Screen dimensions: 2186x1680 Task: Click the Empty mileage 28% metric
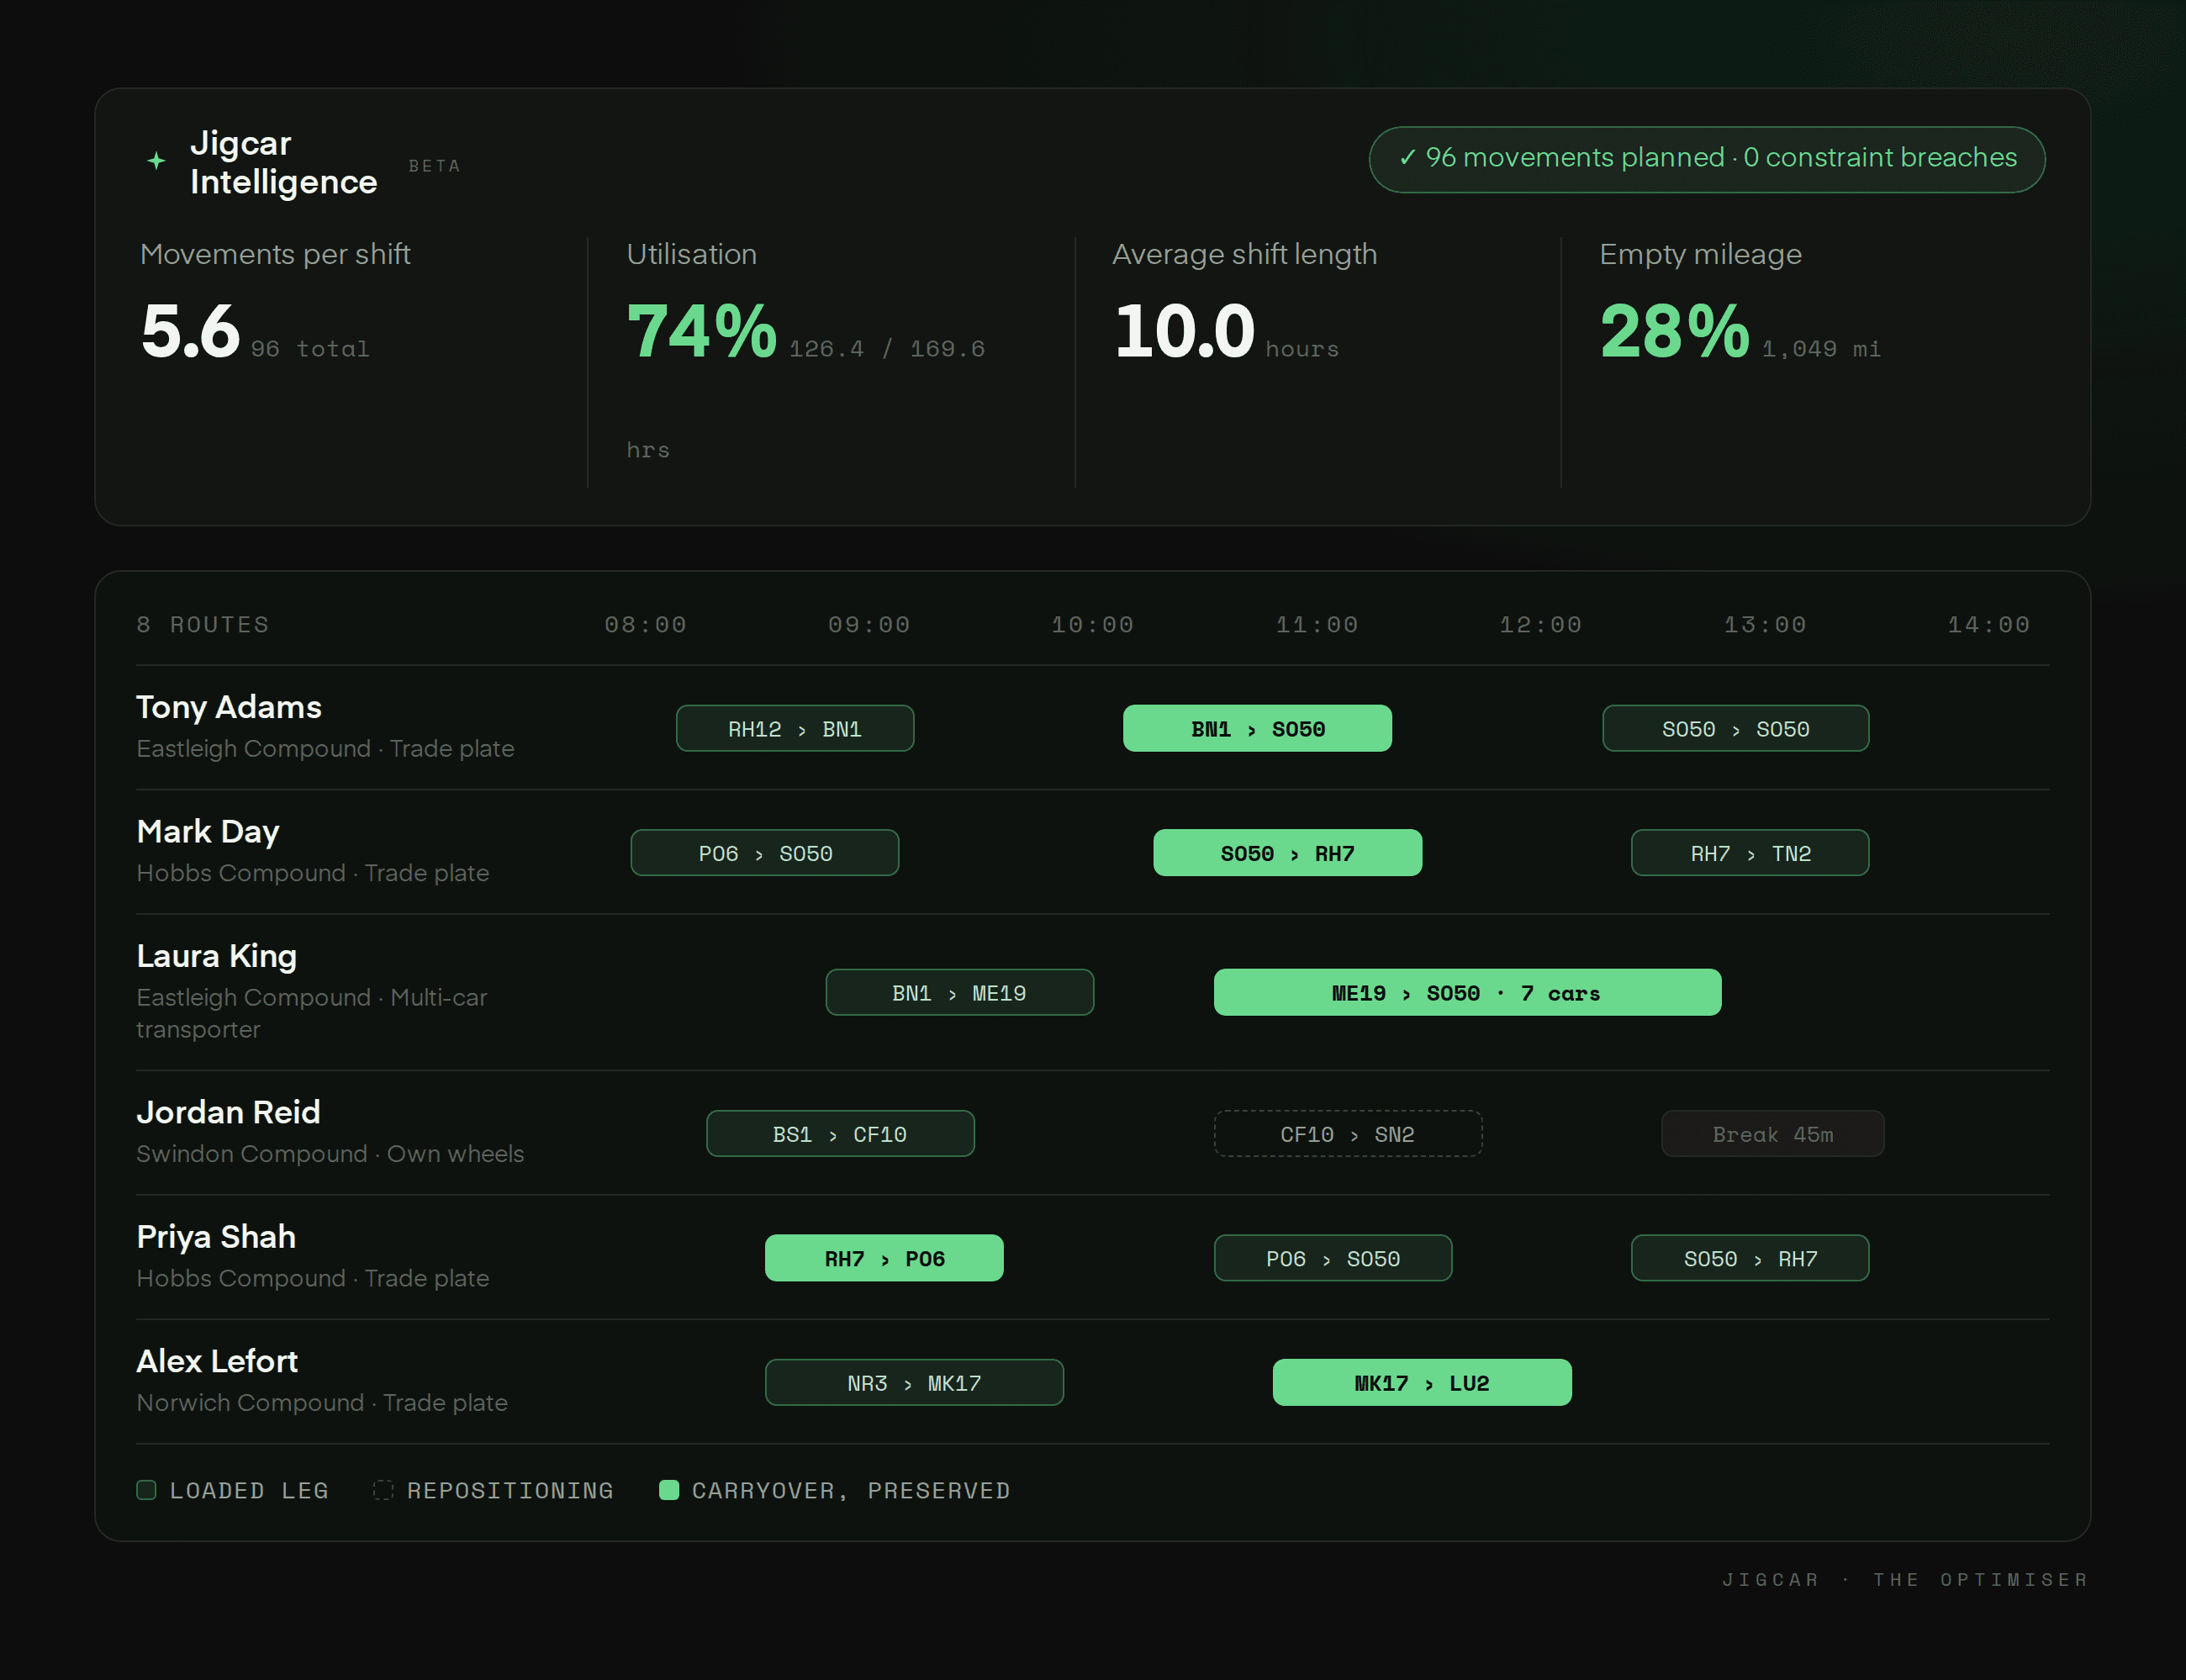point(1675,331)
